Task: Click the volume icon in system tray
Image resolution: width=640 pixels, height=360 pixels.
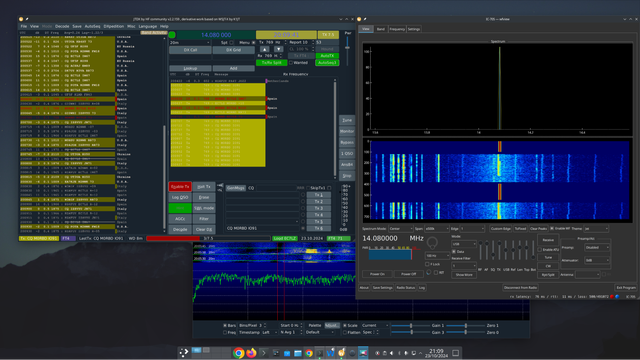Action: point(391,353)
